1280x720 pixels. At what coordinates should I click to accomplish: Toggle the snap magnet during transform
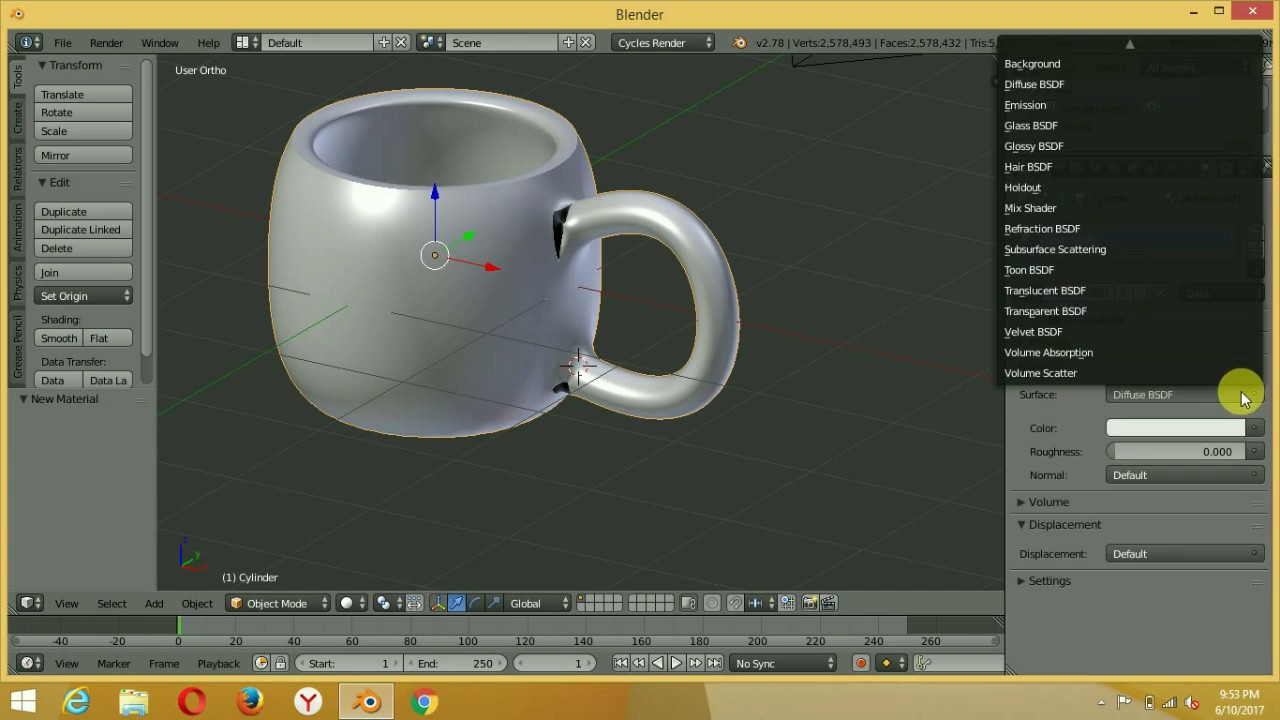735,603
